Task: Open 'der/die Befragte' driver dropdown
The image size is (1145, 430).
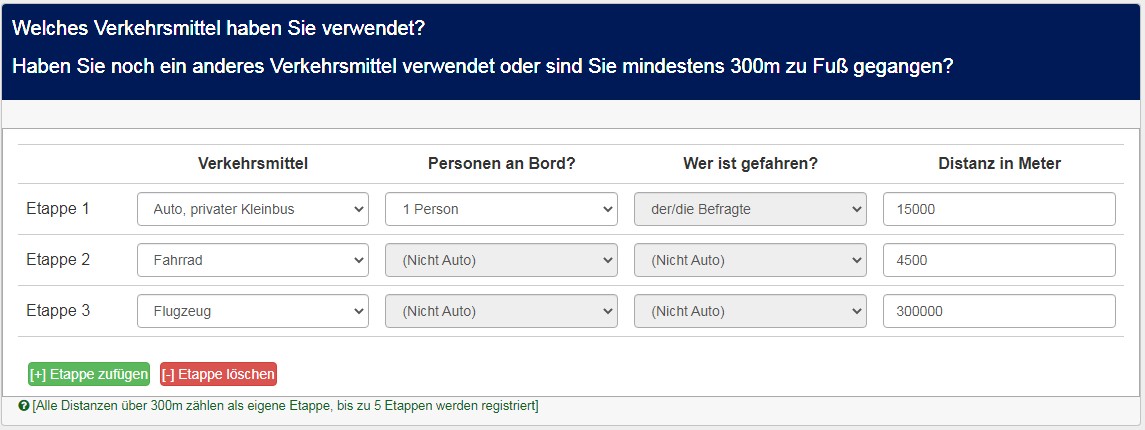Action: tap(749, 209)
